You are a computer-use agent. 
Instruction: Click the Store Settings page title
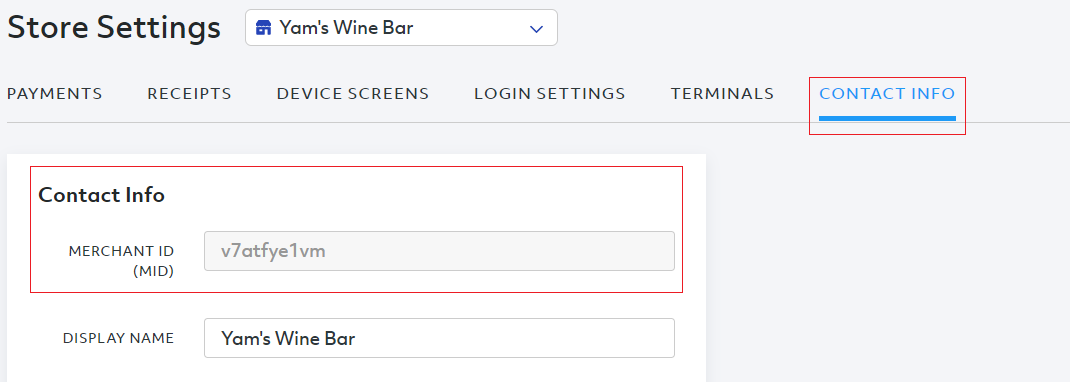click(x=114, y=28)
